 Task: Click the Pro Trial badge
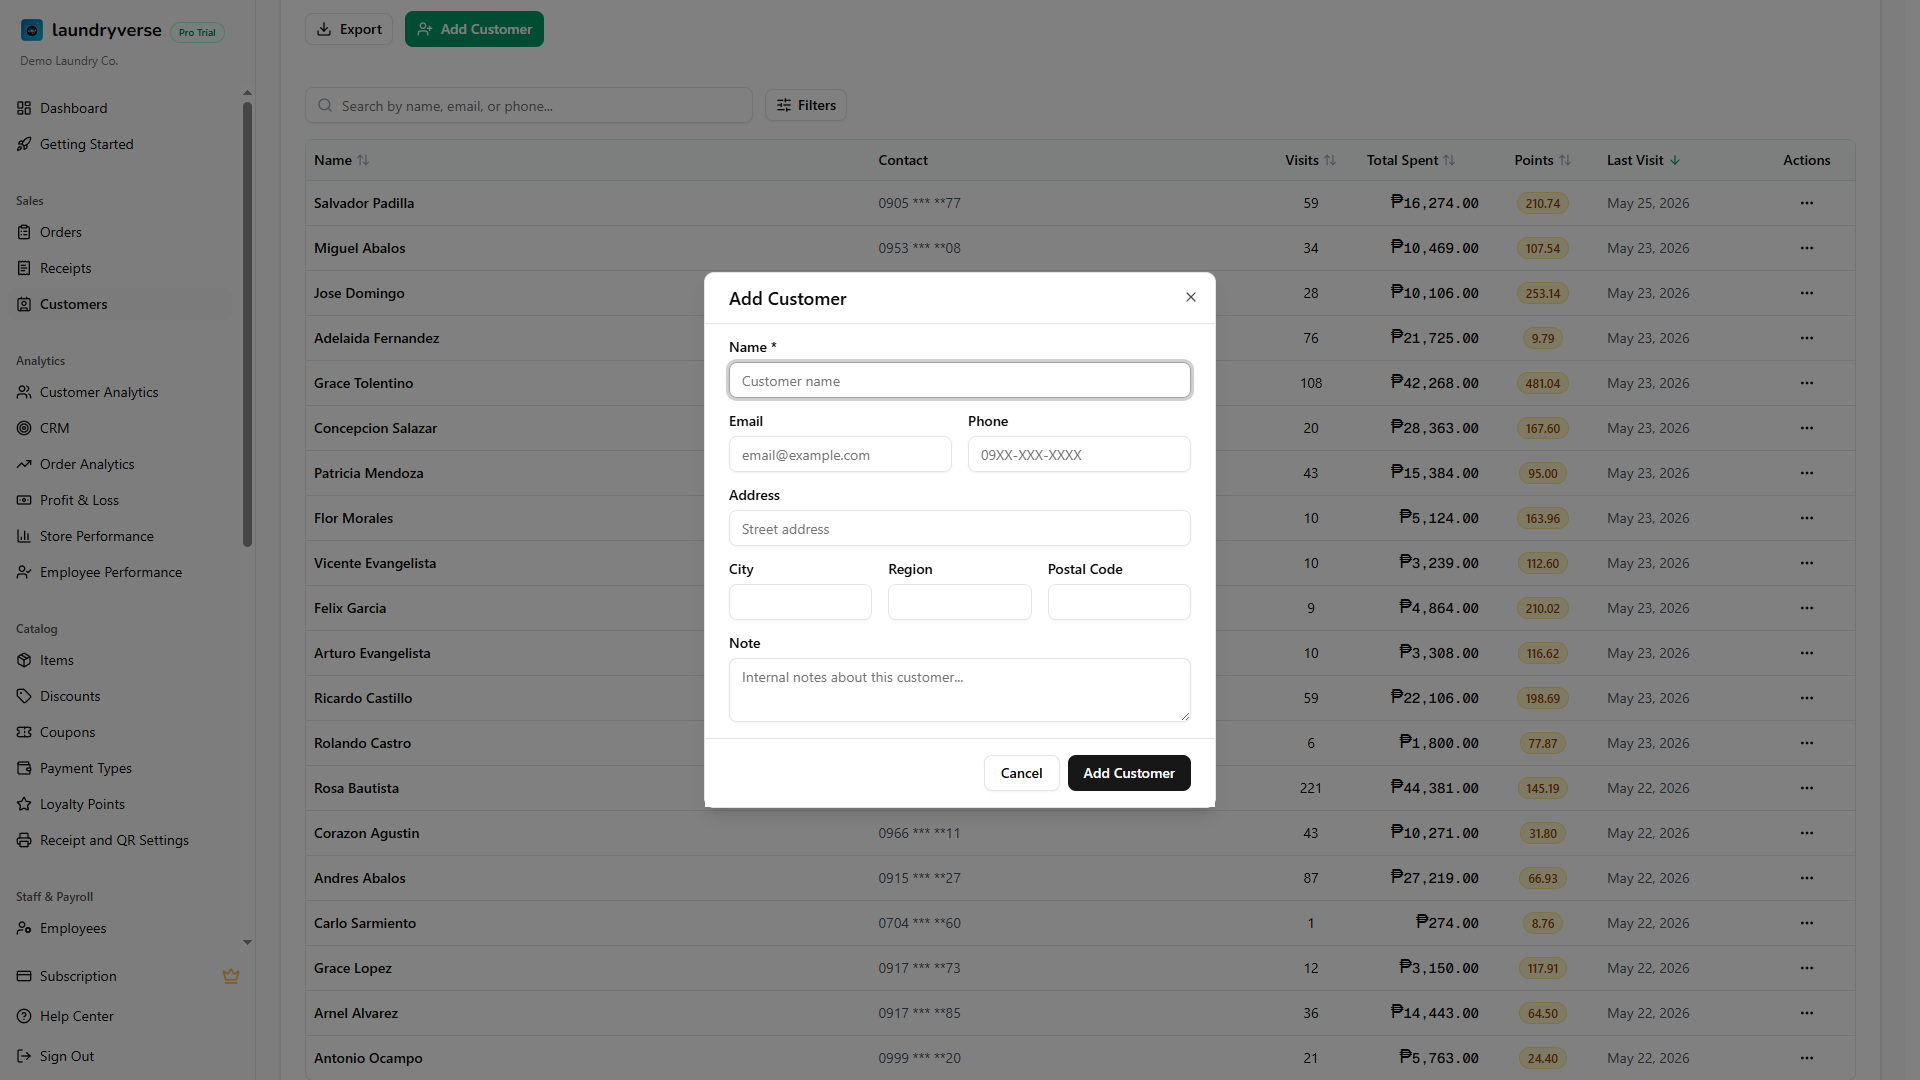197,32
